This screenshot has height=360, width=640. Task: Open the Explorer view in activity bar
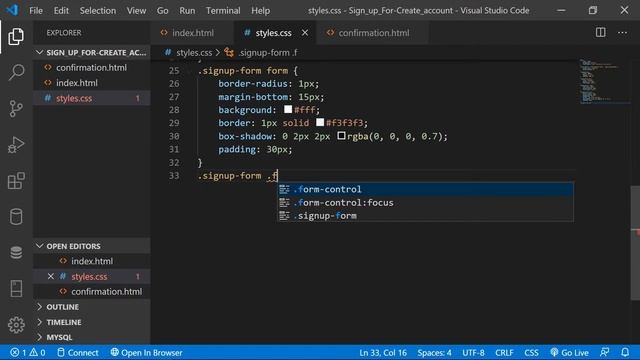click(16, 37)
